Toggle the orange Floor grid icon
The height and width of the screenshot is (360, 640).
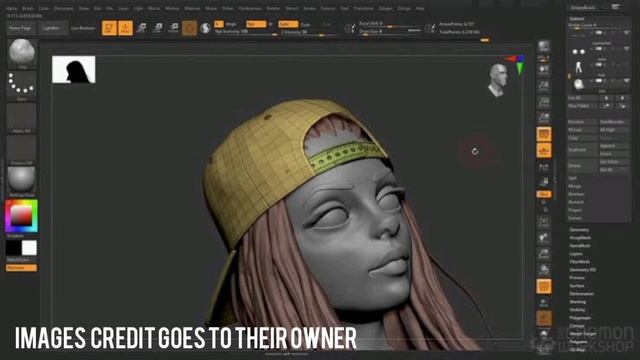tap(544, 150)
